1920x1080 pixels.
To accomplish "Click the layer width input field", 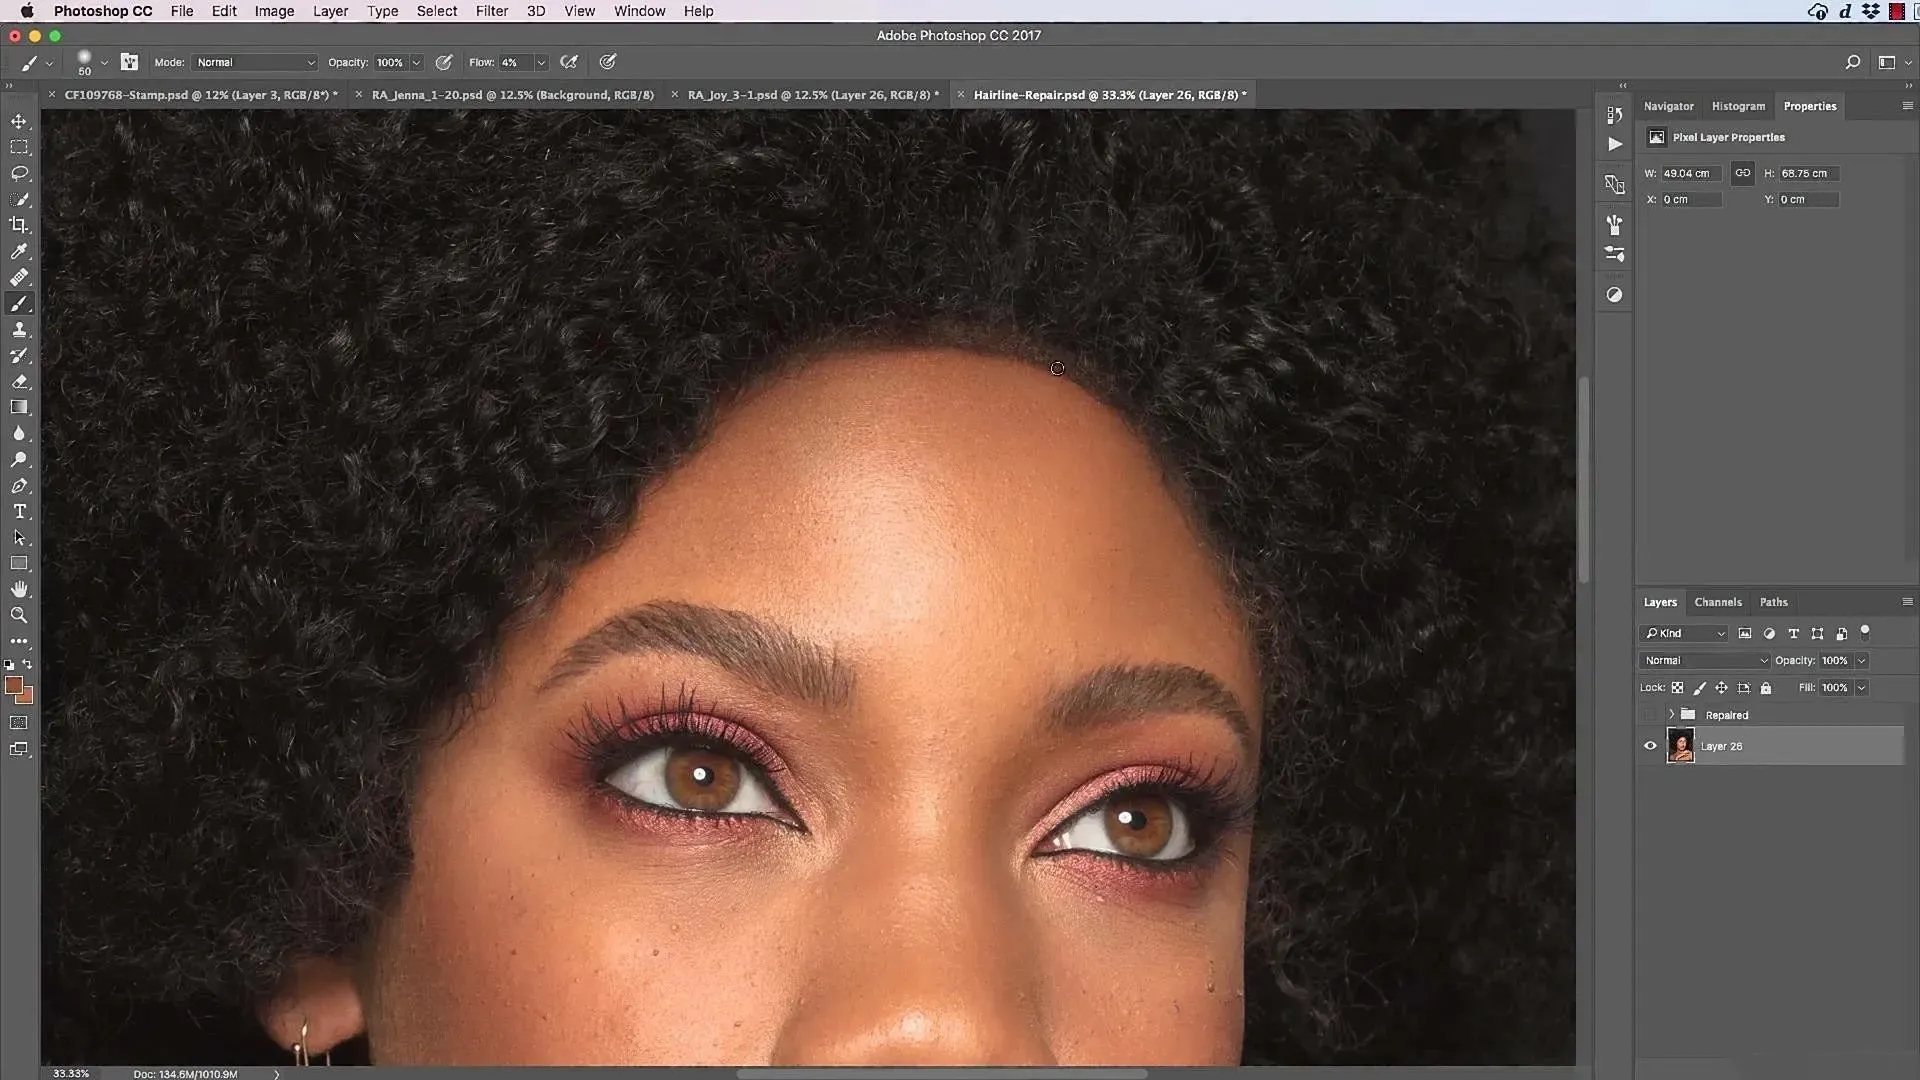I will coord(1690,173).
